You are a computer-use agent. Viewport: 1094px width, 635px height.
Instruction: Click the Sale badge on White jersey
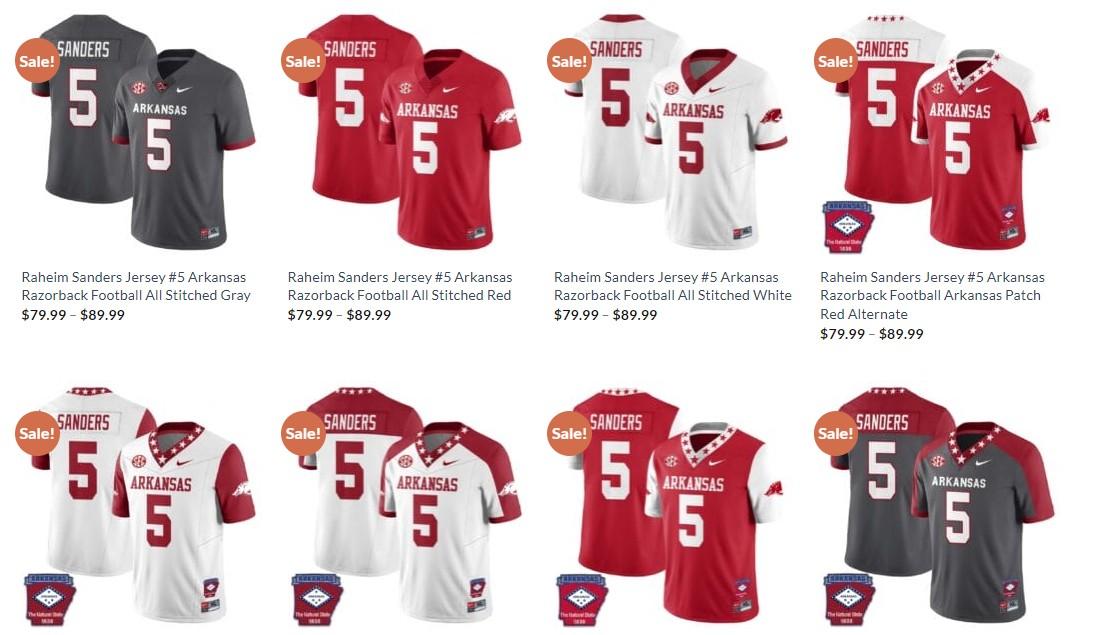(x=569, y=61)
